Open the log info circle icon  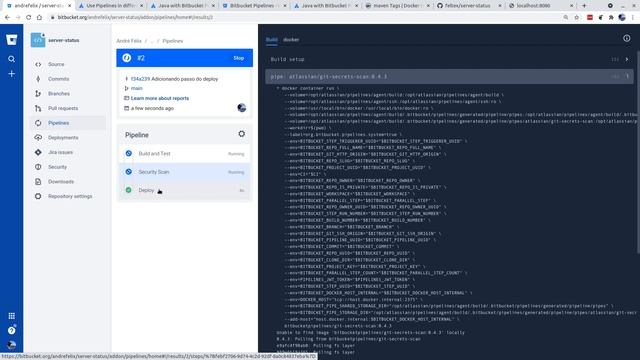click(627, 38)
